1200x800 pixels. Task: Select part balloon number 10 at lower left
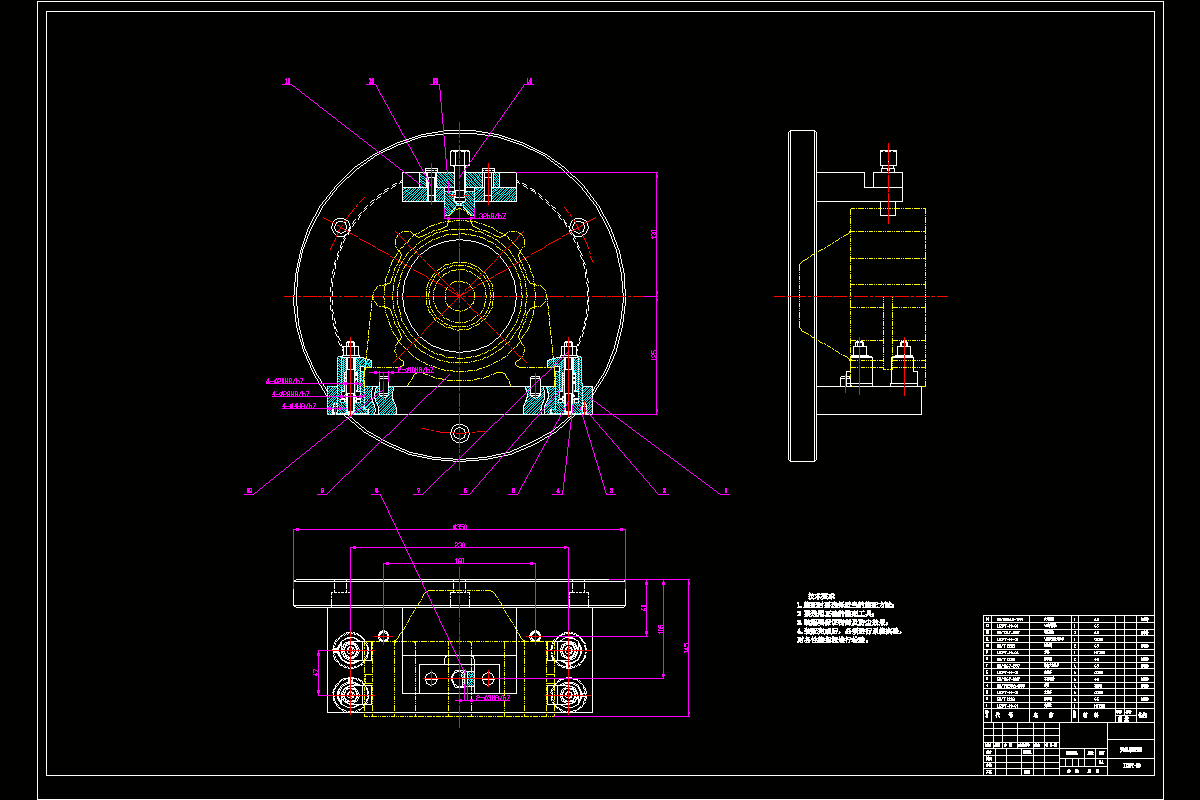pyautogui.click(x=249, y=491)
